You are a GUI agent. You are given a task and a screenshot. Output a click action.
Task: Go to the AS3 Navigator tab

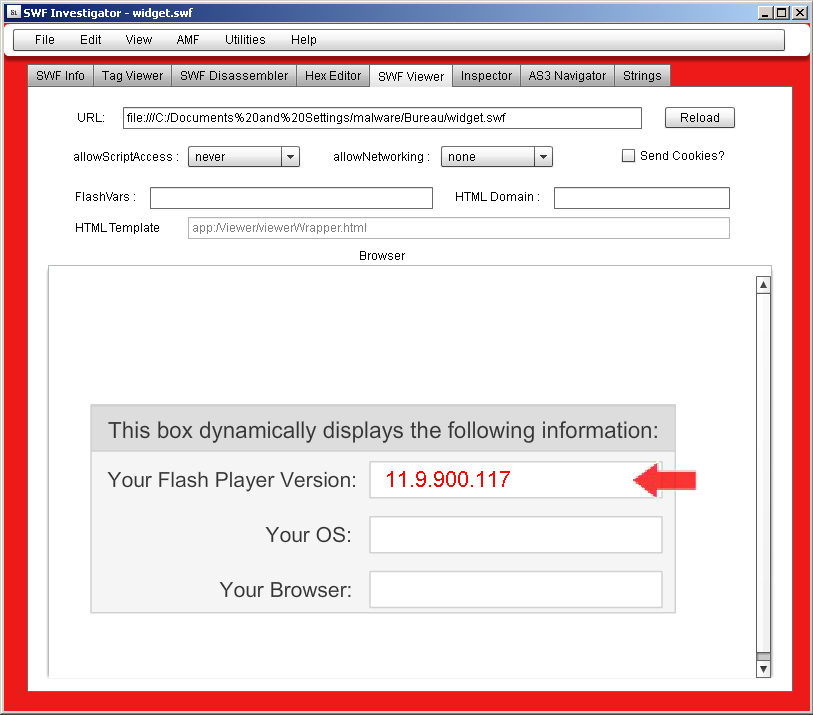coord(567,76)
